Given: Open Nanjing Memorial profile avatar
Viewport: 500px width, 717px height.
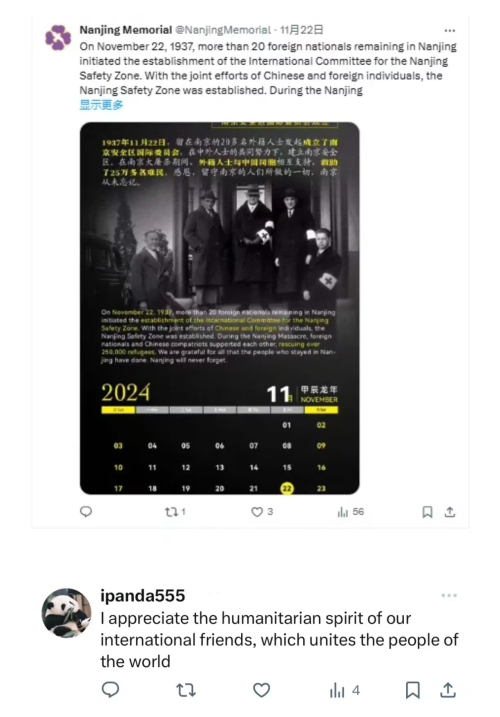Looking at the screenshot, I should 58,37.
